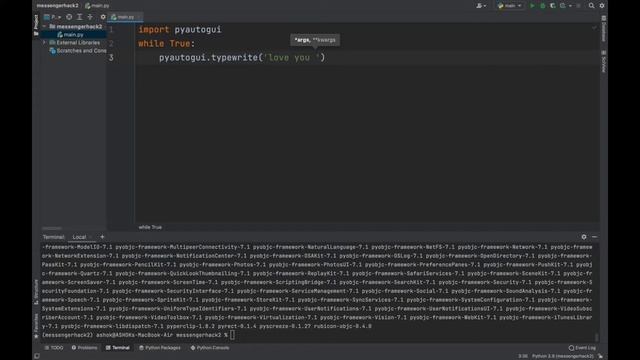The width and height of the screenshot is (640, 360).
Task: Run with coverage icon in top toolbar
Action: (553, 6)
